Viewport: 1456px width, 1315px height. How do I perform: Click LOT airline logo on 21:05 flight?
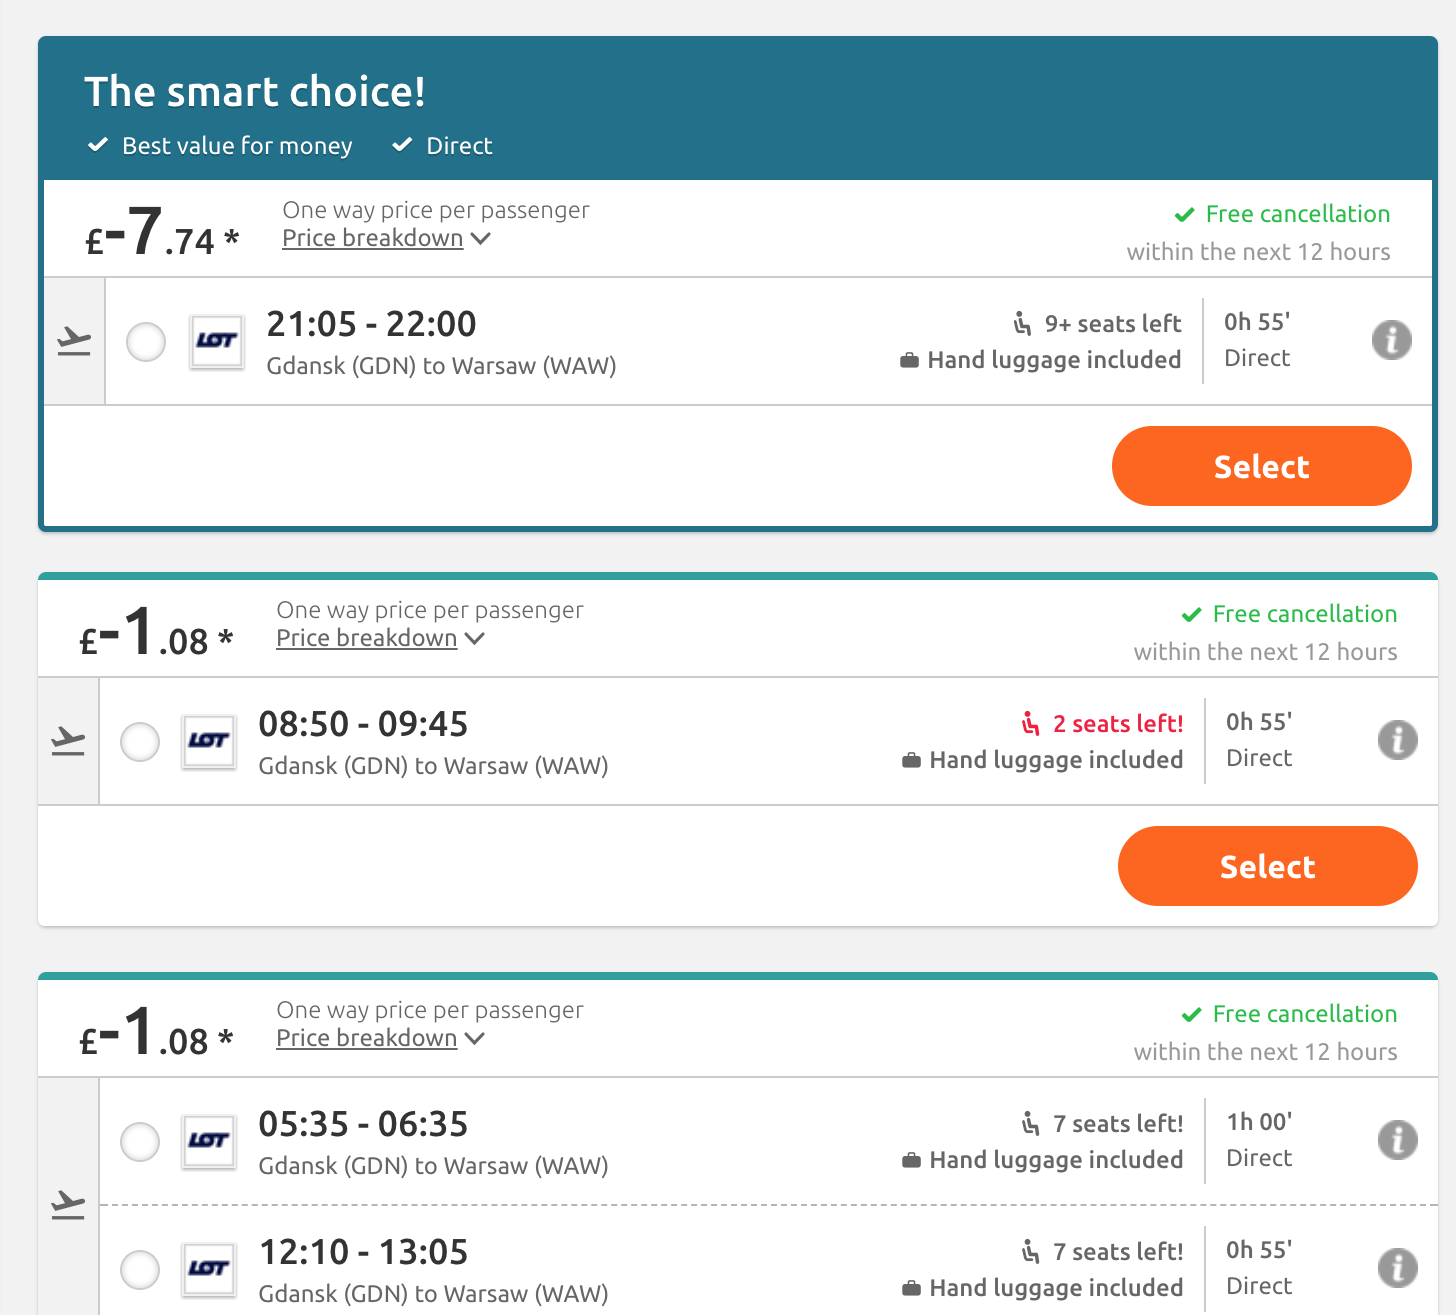217,341
